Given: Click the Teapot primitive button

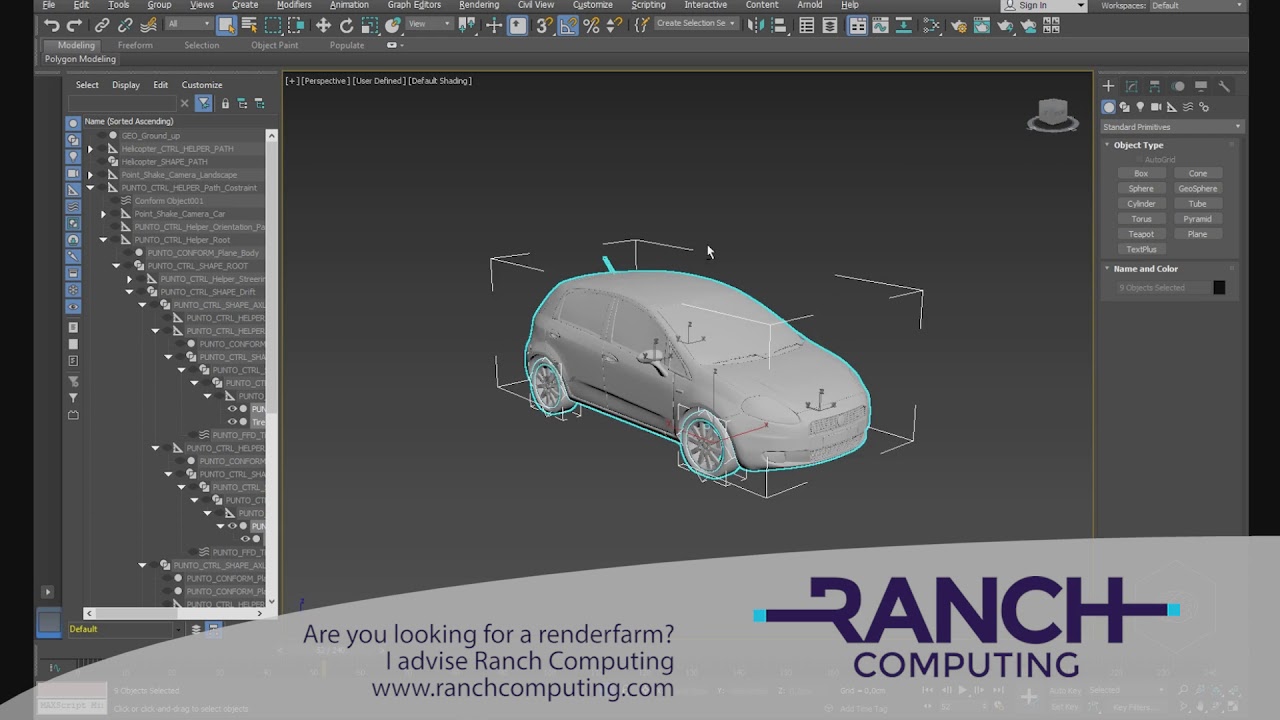Looking at the screenshot, I should [x=1141, y=234].
